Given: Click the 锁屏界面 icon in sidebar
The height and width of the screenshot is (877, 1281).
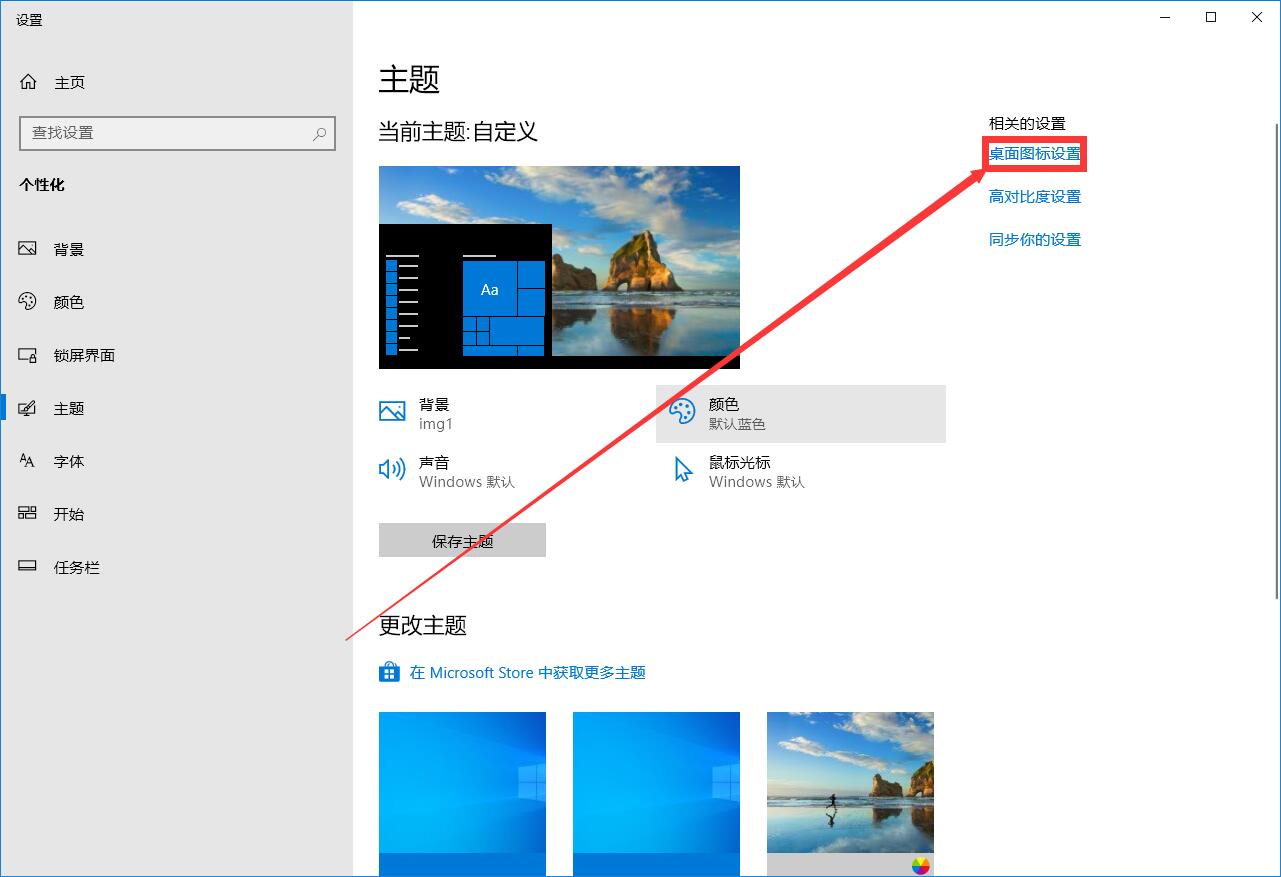Looking at the screenshot, I should pyautogui.click(x=28, y=355).
